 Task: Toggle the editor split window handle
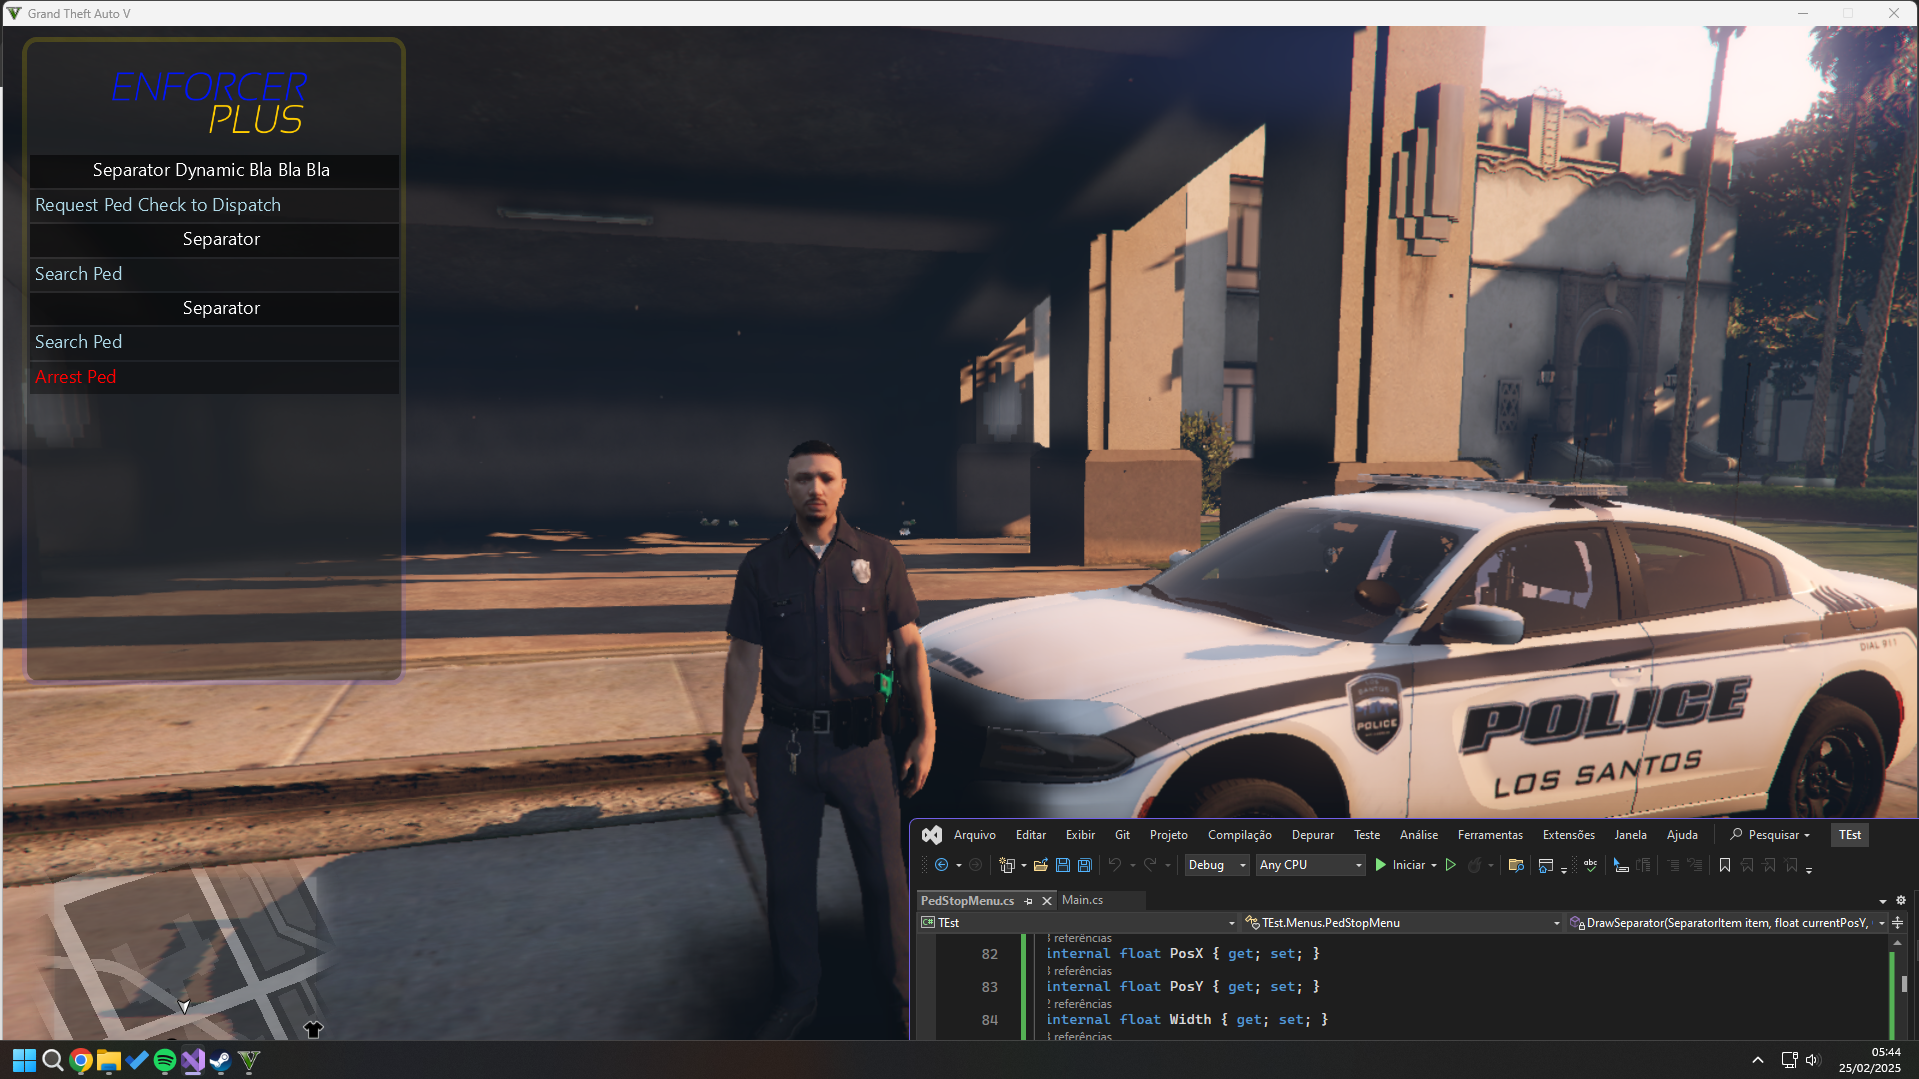[1897, 923]
